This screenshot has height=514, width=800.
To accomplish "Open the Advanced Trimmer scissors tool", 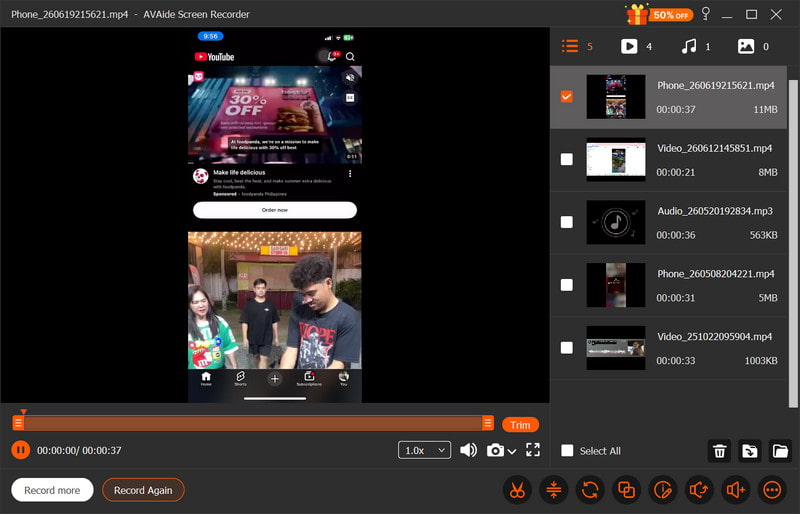I will (517, 491).
